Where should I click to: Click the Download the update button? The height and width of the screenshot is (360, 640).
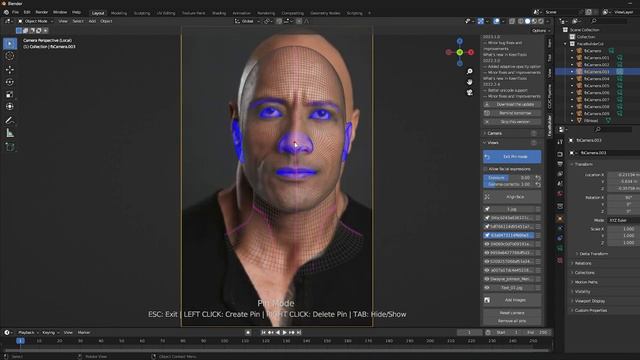pos(512,104)
